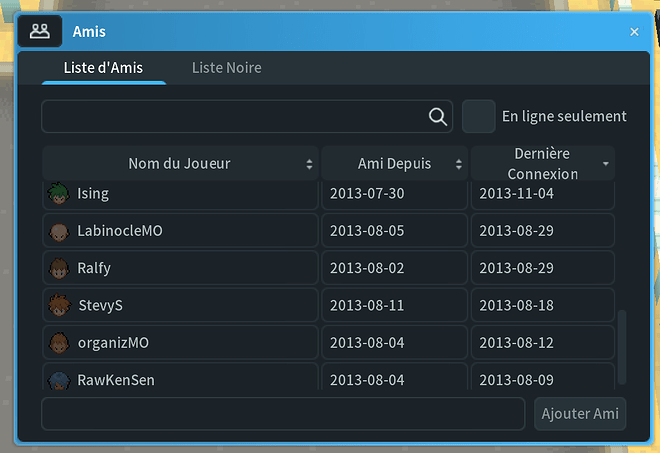Click RawKenSen's blue-haired avatar
Image resolution: width=660 pixels, height=453 pixels.
[x=59, y=380]
